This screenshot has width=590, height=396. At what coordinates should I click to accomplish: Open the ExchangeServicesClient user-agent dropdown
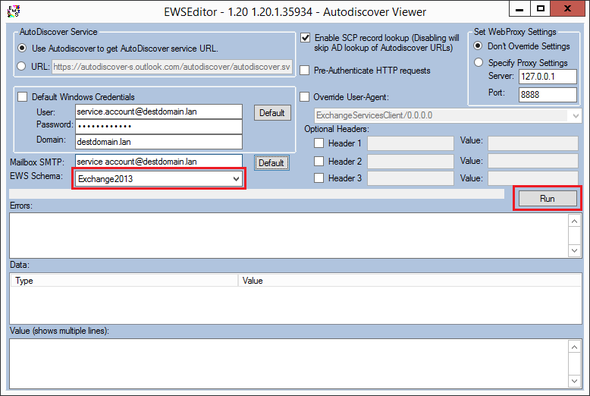click(448, 116)
